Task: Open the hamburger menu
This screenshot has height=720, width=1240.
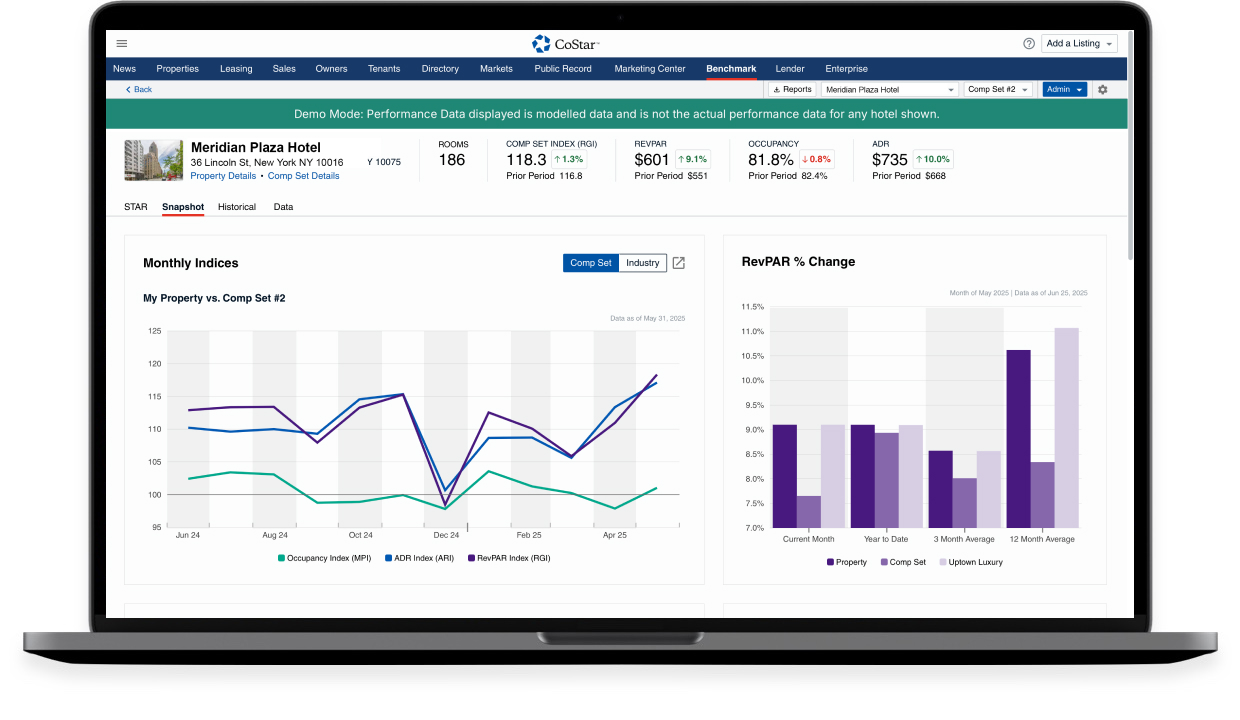Action: pos(122,44)
